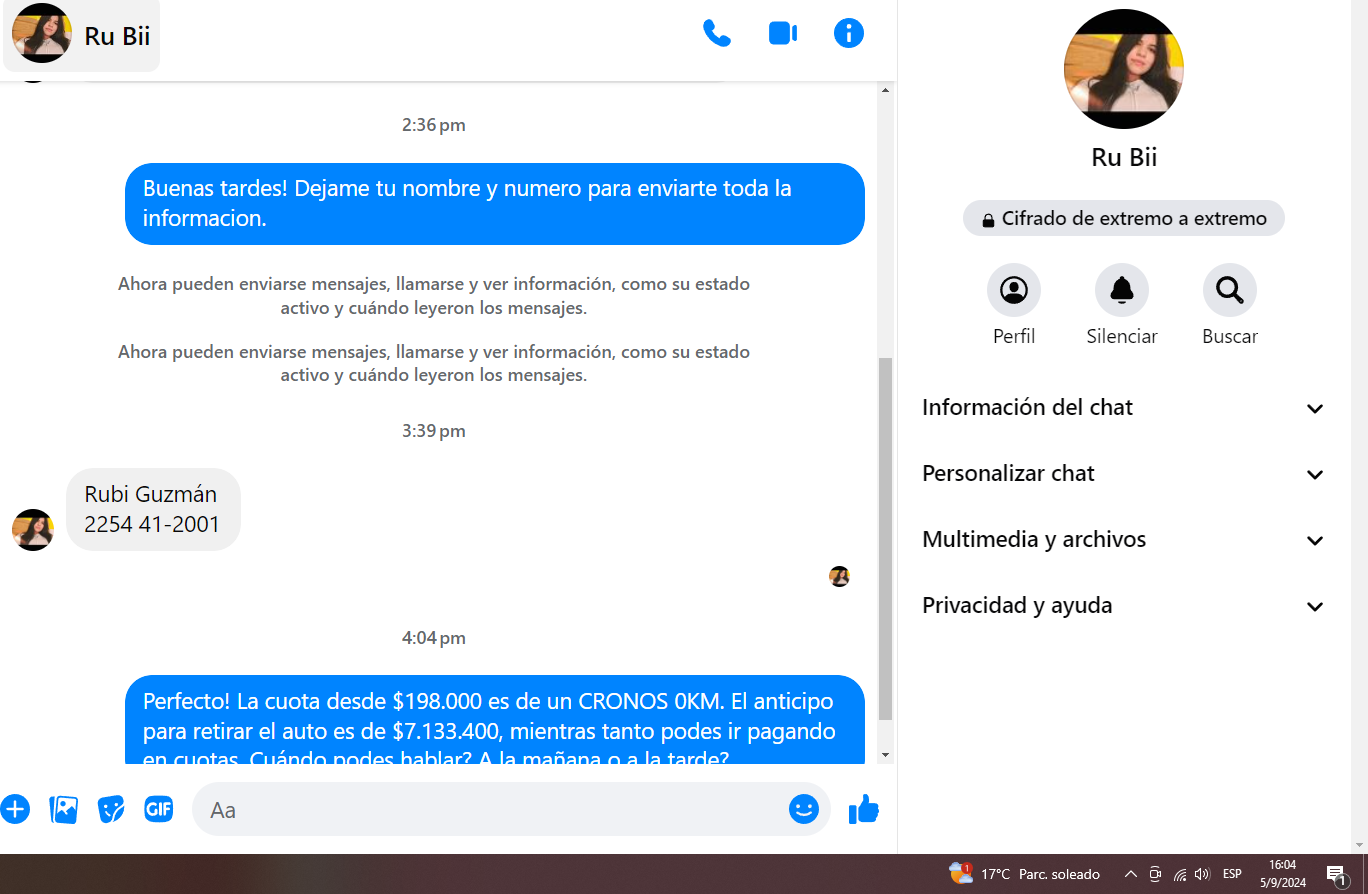Select the Rubi Guzmán phone number message

[153, 509]
